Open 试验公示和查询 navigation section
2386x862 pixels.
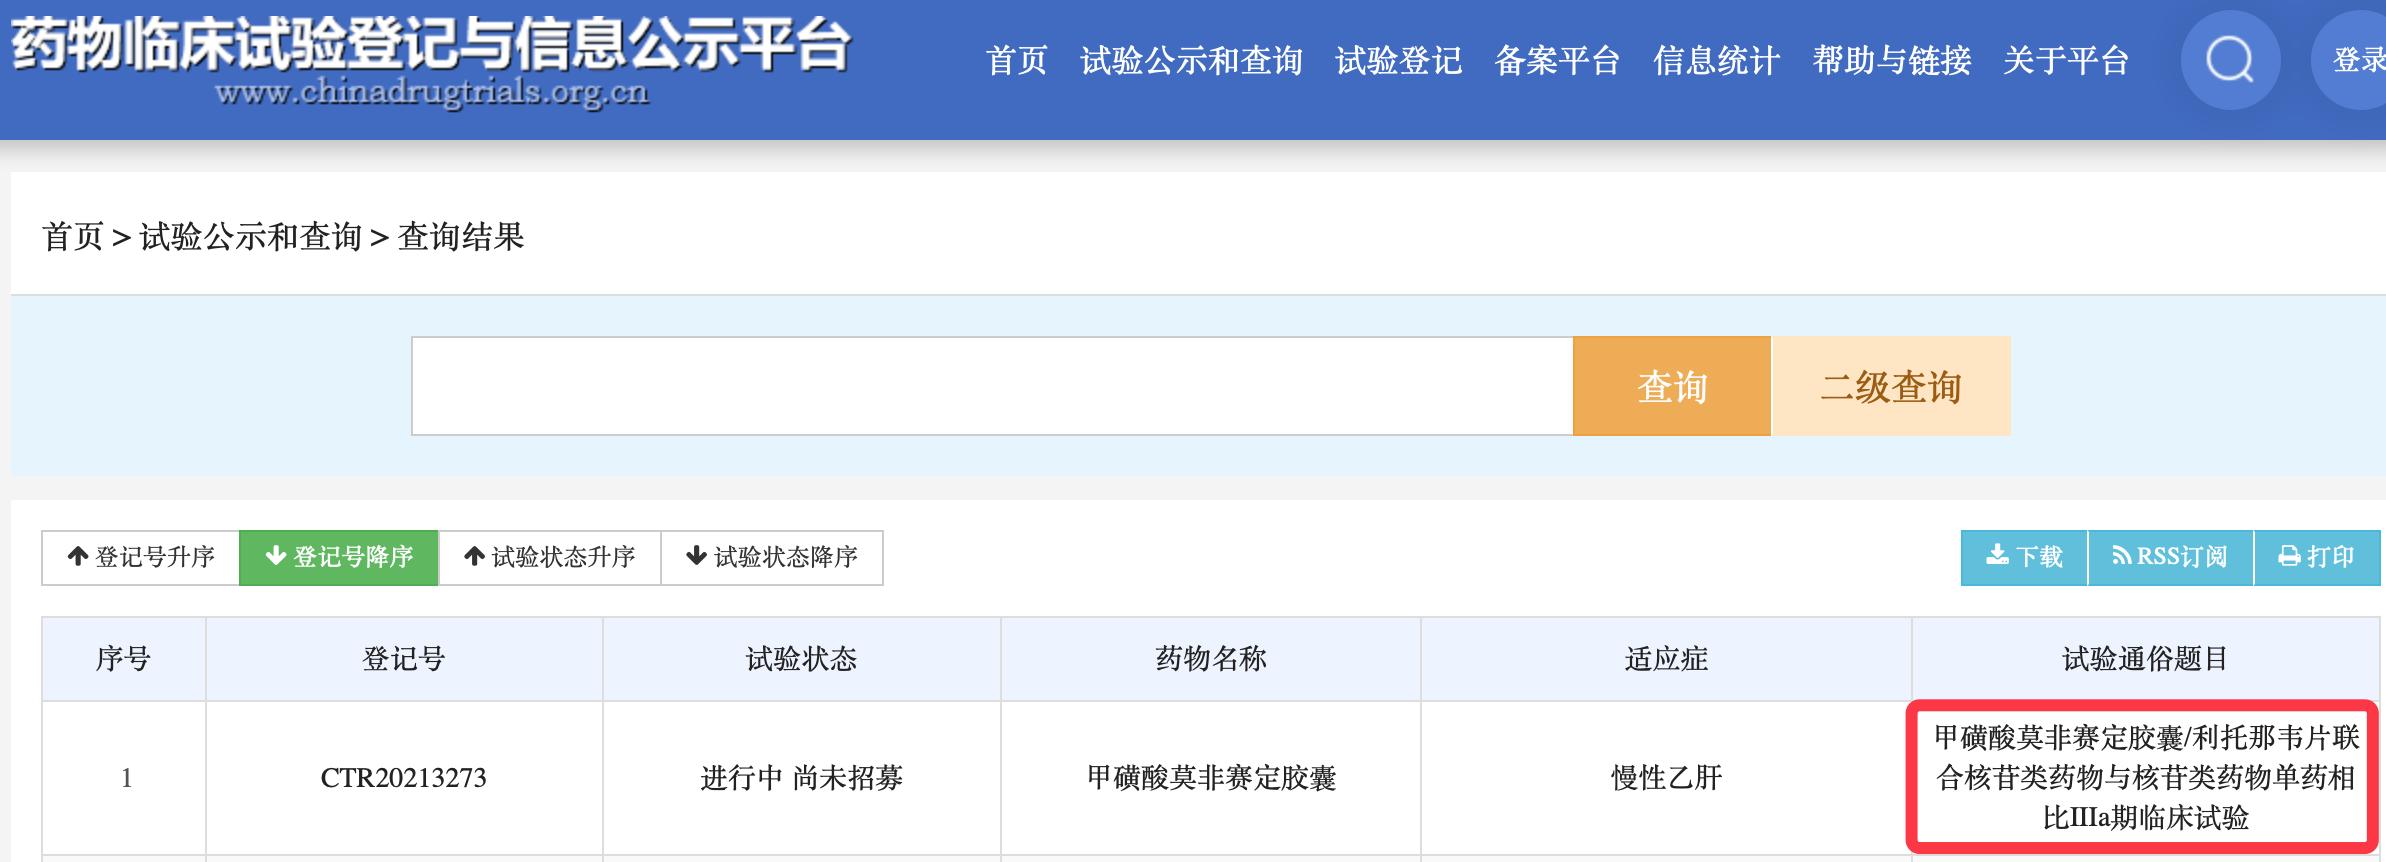(1189, 62)
